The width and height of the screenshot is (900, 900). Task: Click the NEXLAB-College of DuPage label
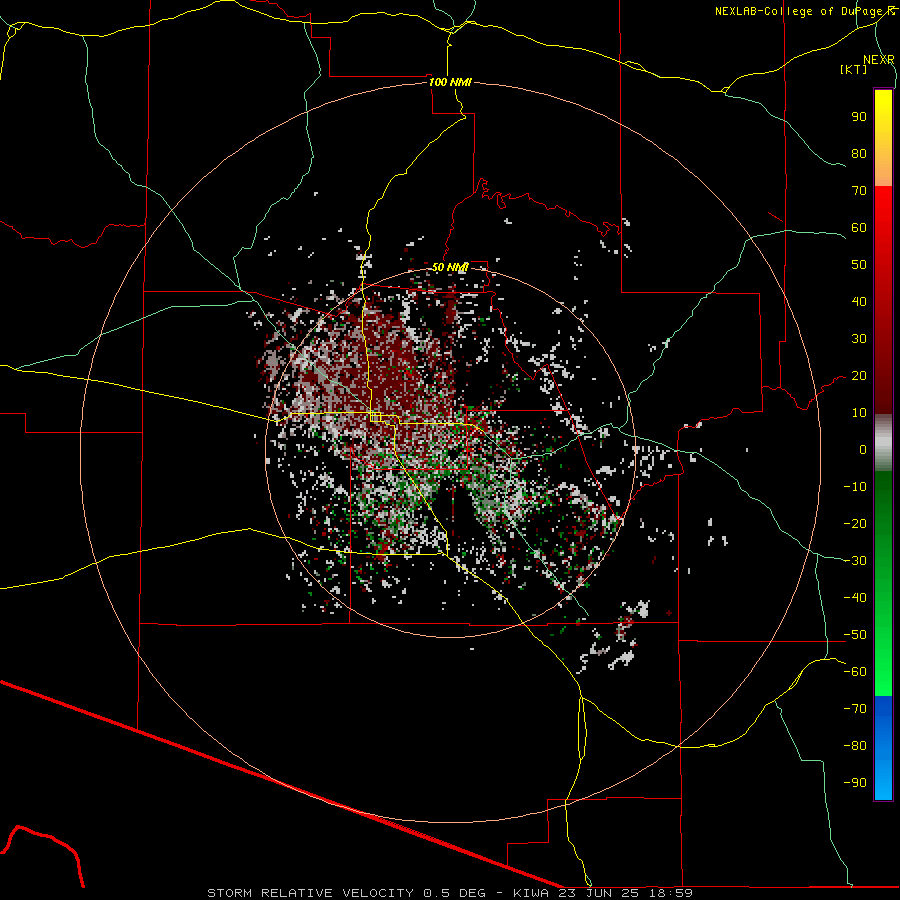pos(804,11)
